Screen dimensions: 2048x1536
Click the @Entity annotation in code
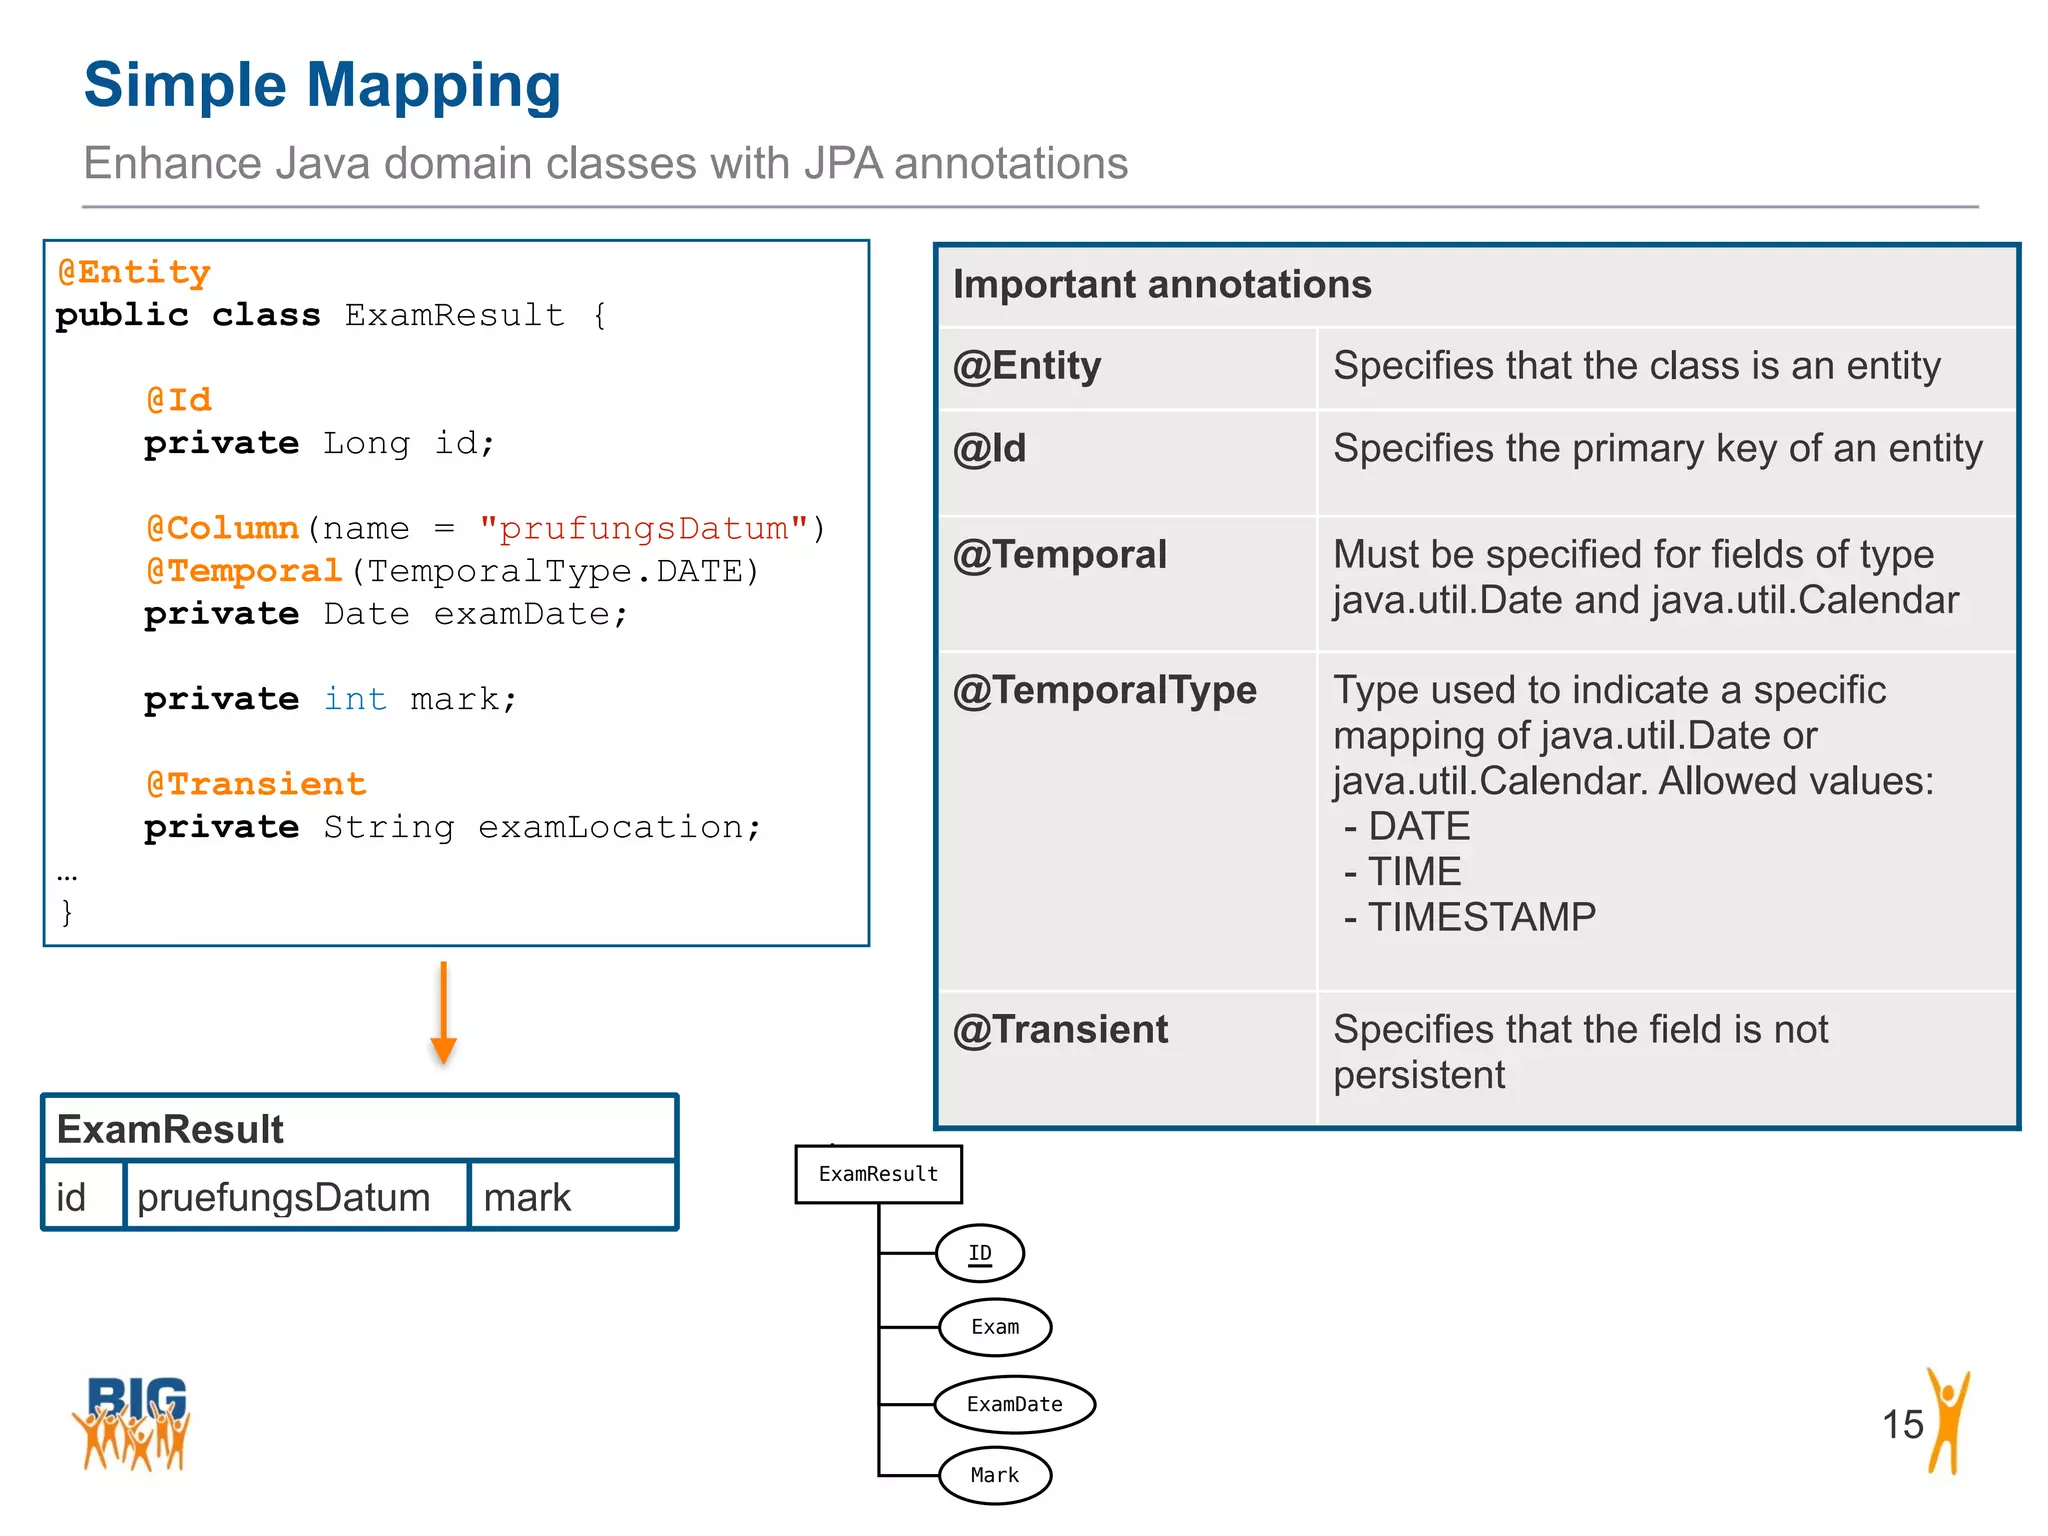(x=134, y=272)
